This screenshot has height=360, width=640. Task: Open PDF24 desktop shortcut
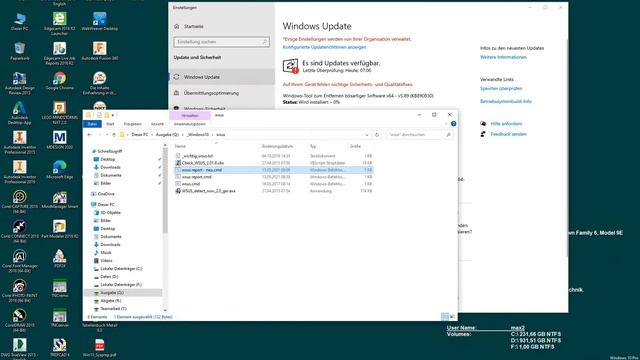[x=60, y=259]
